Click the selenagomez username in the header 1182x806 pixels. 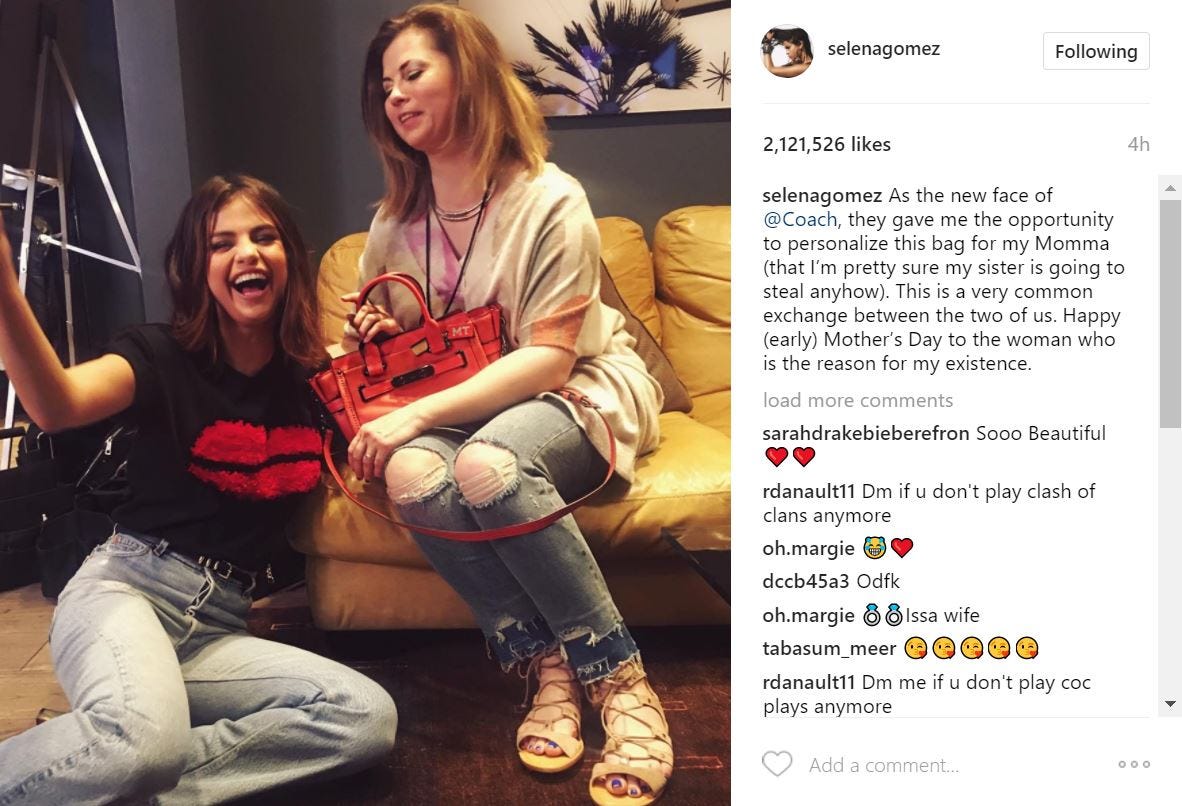pos(883,49)
